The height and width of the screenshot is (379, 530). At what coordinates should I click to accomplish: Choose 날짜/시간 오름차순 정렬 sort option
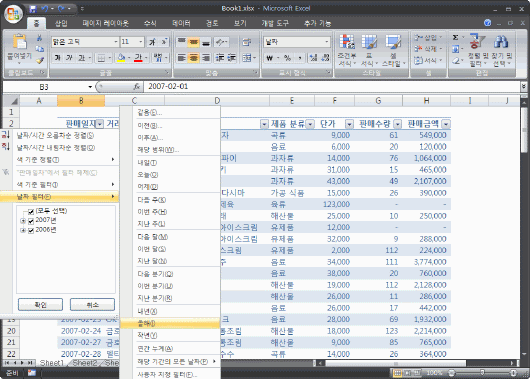[59, 136]
